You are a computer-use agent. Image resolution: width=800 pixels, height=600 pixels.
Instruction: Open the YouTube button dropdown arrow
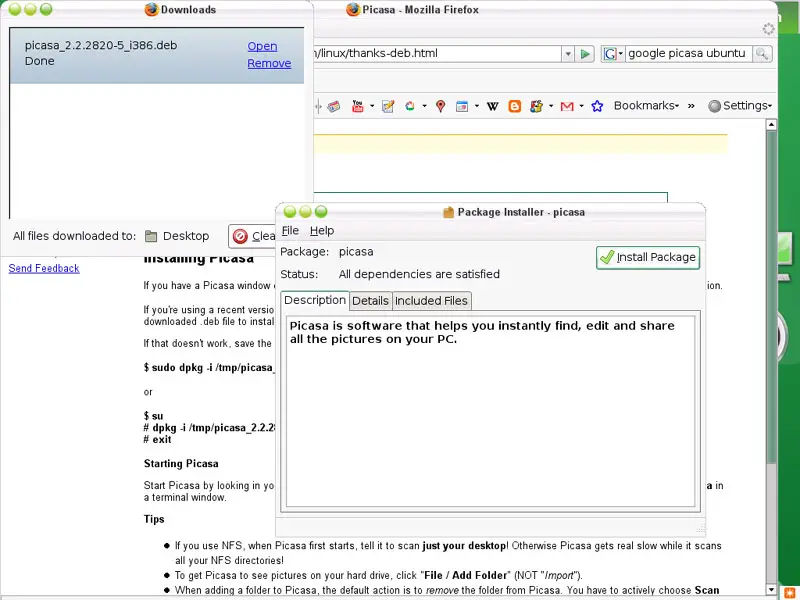372,106
